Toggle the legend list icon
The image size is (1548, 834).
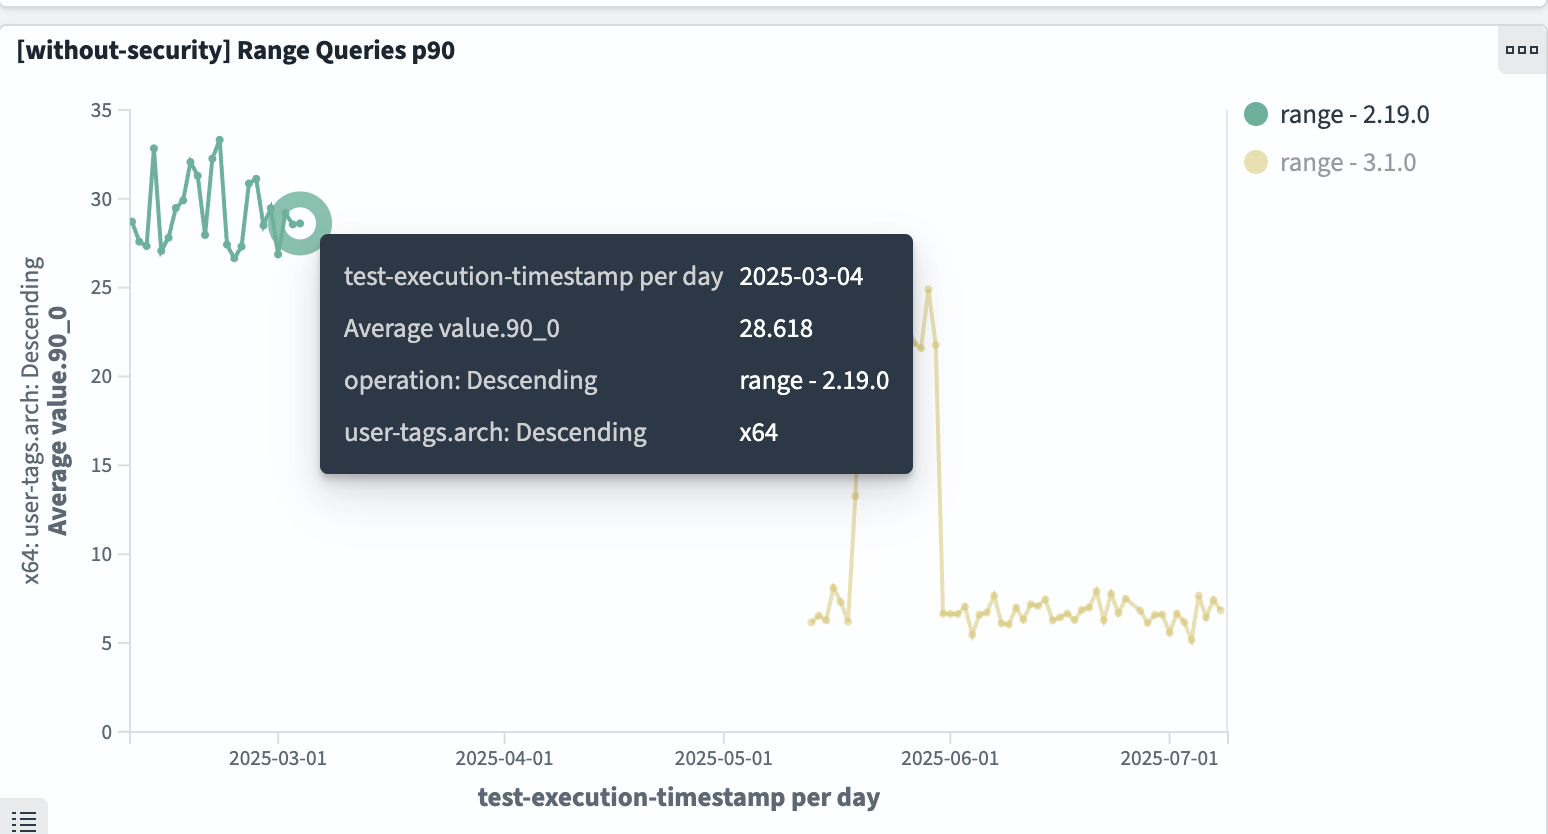[24, 821]
